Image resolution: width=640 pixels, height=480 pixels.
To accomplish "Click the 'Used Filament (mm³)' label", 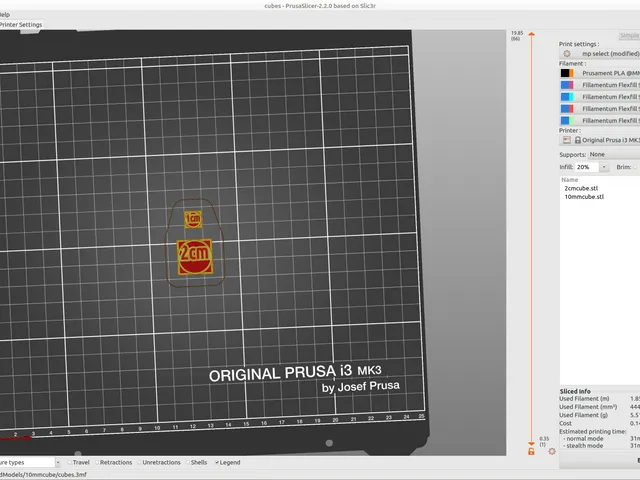I will click(588, 407).
